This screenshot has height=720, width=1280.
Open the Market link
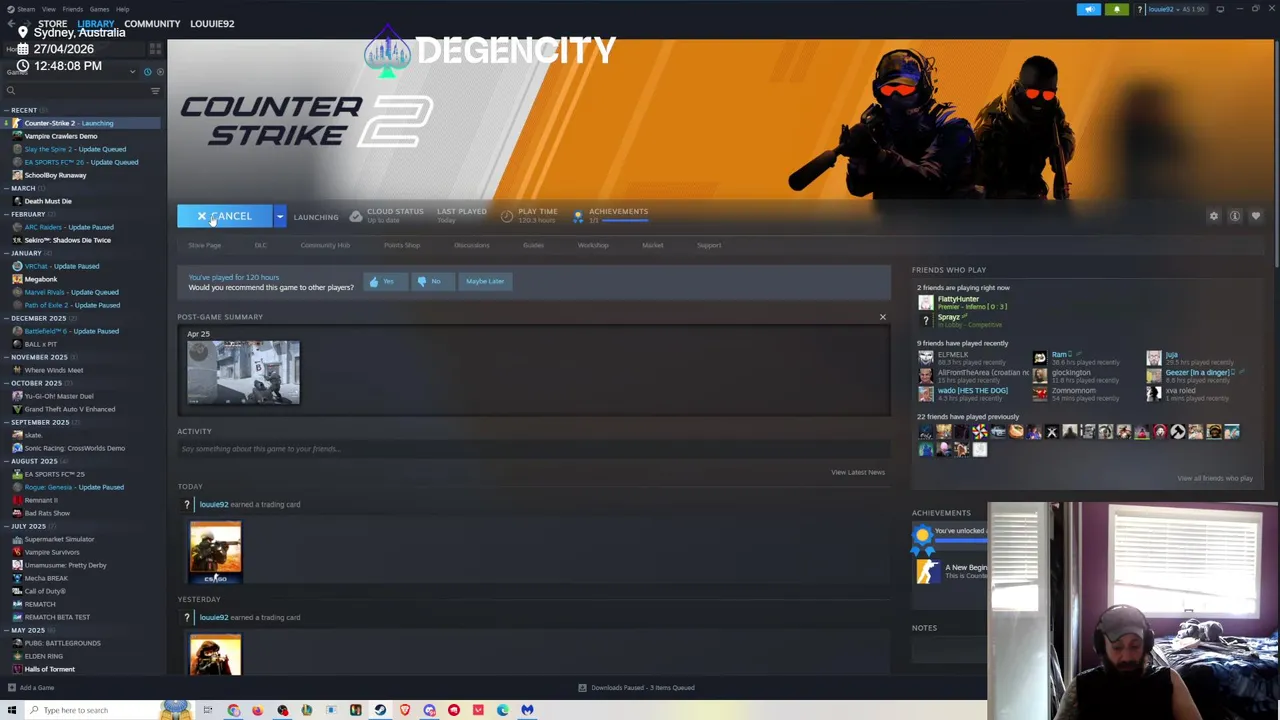[652, 245]
